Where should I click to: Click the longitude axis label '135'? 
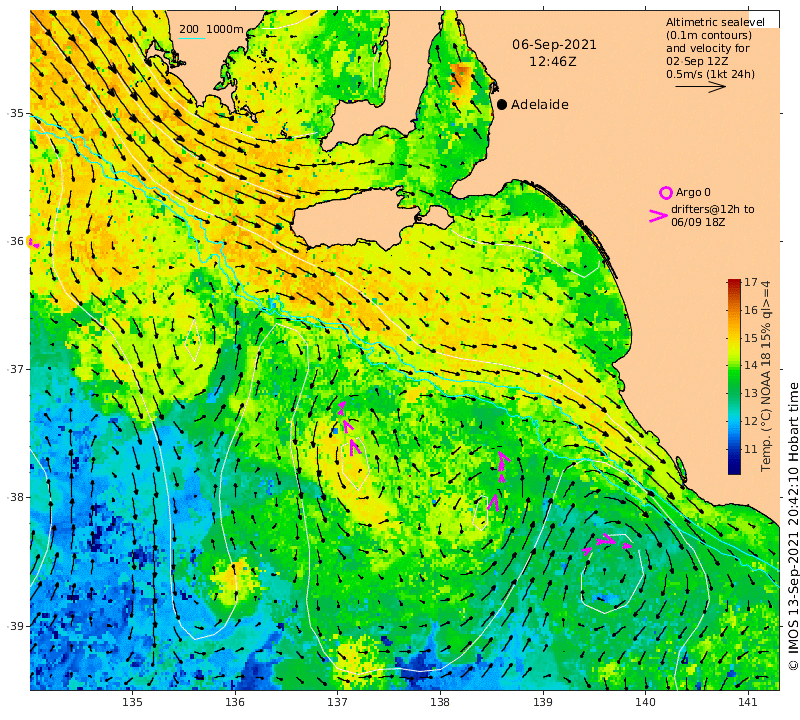[132, 702]
